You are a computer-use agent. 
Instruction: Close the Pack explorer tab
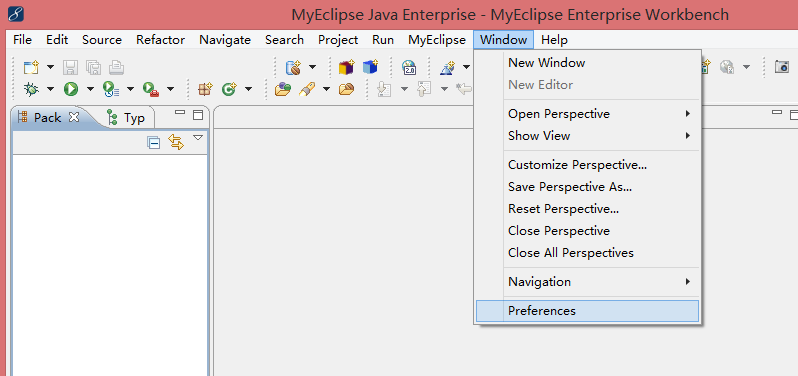(x=74, y=117)
